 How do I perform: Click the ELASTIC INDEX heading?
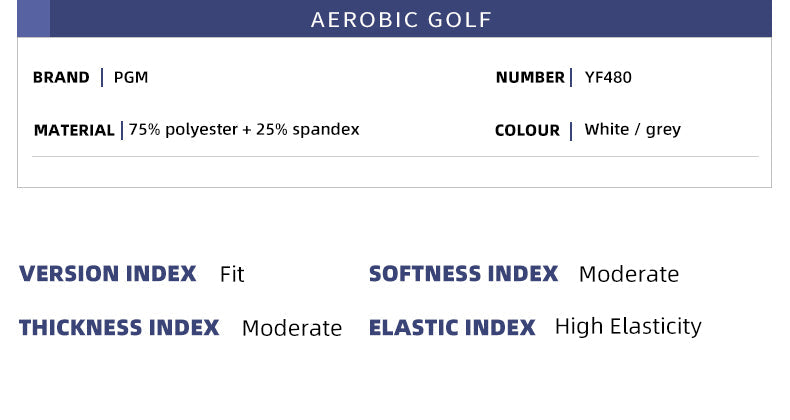[x=452, y=327]
